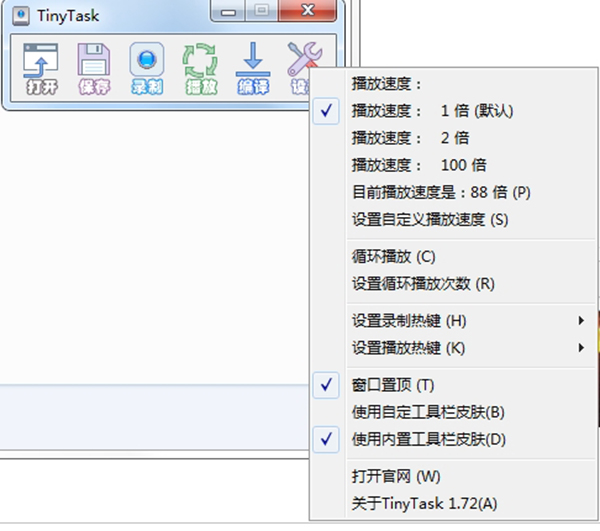Viewport: 600px width, 531px height.
Task: Click the wrench settings icon in toolbar
Action: point(301,63)
